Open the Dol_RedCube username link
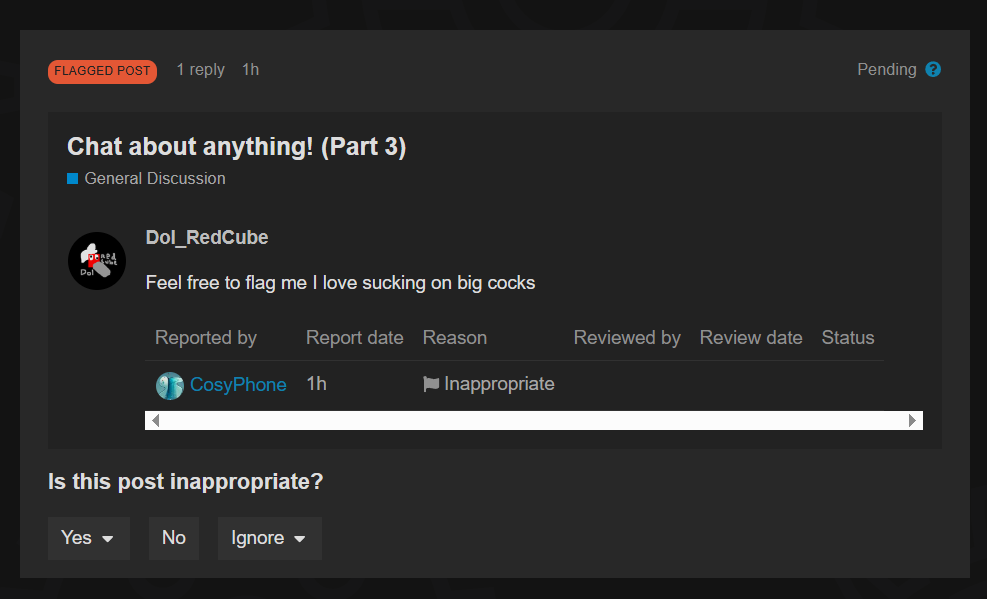Screen dimensions: 987x599 pyautogui.click(x=207, y=237)
